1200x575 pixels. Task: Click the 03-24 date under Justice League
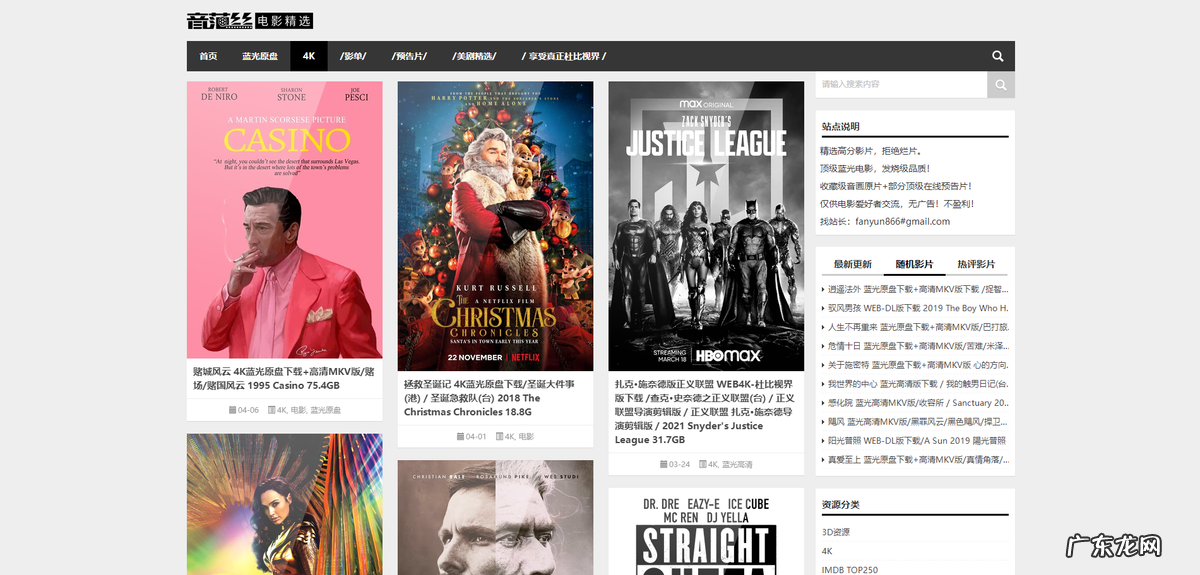(x=679, y=464)
